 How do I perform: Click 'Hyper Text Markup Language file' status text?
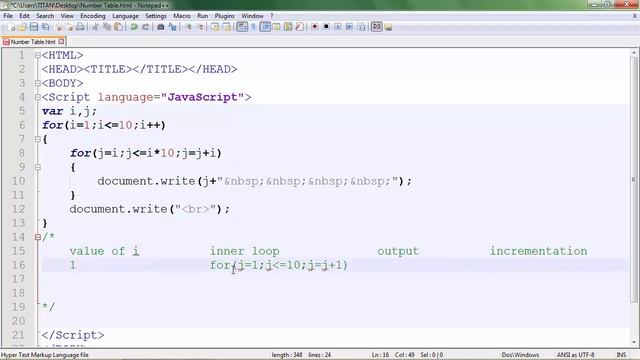[45, 355]
